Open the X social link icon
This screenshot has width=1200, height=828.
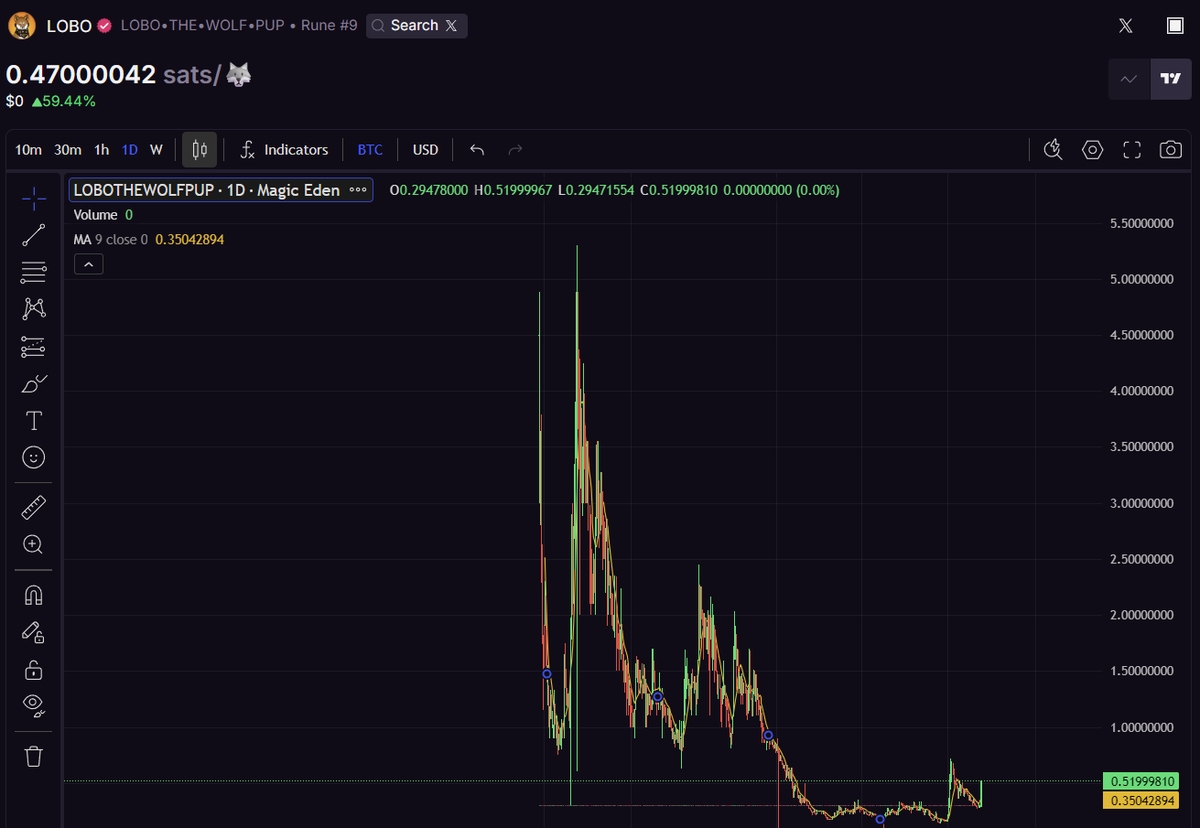1126,26
